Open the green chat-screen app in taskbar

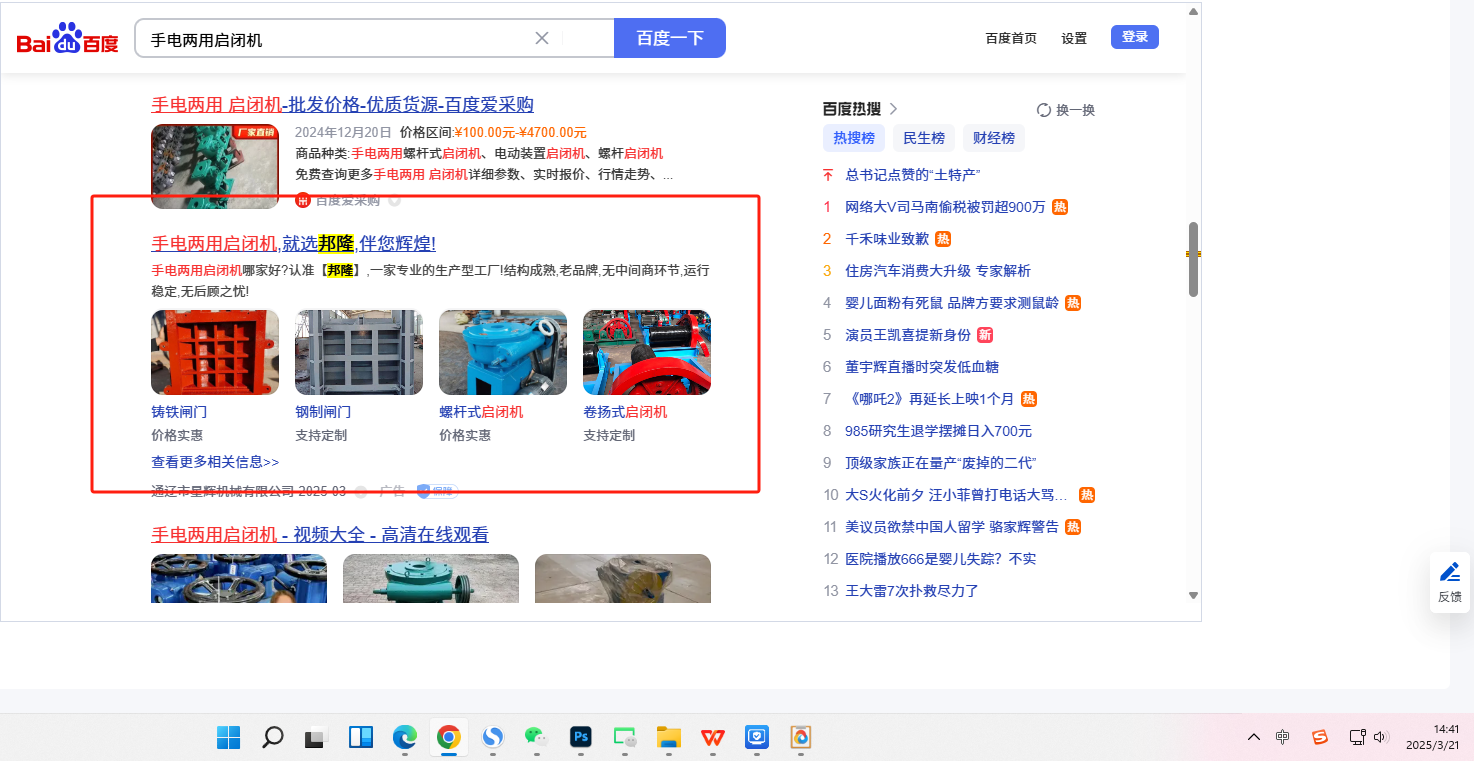tap(625, 738)
